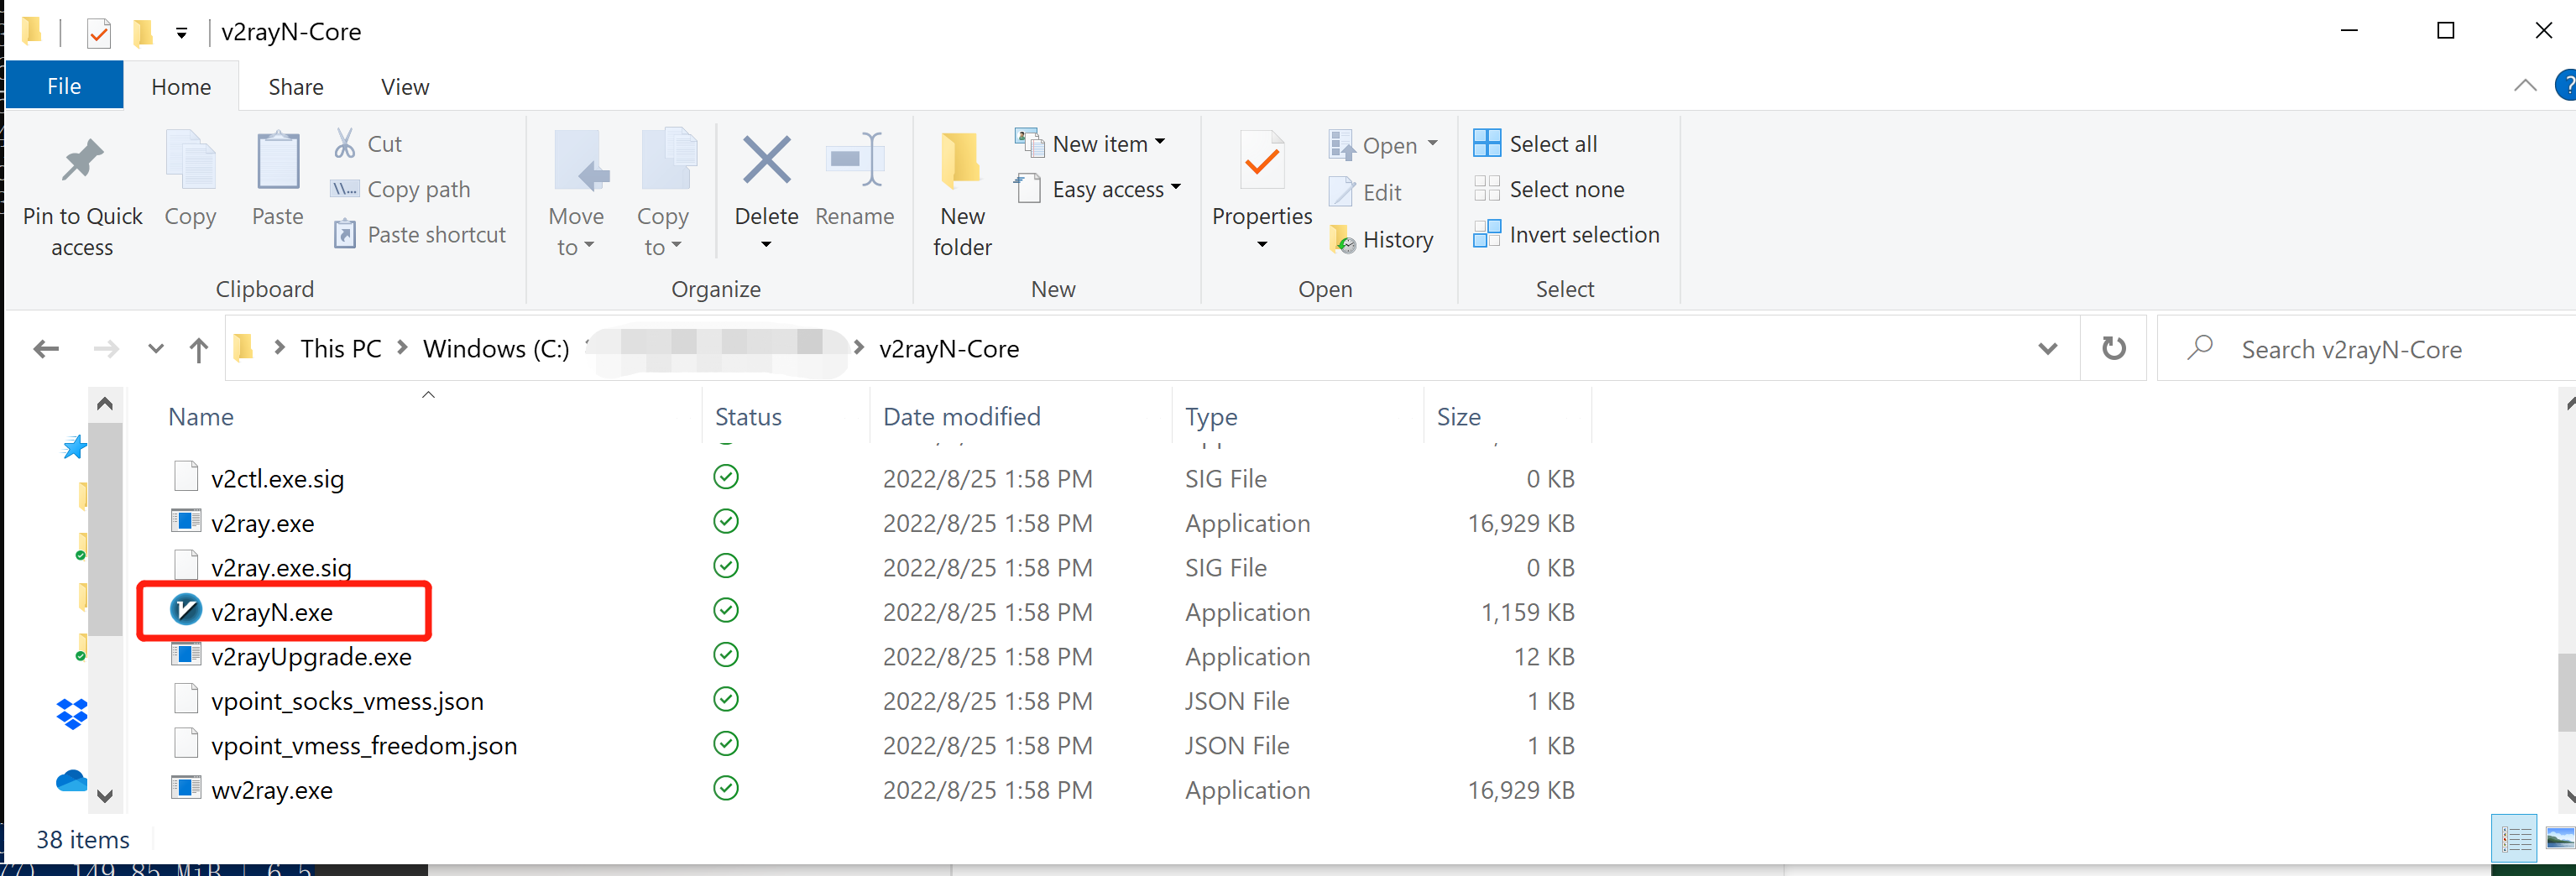The width and height of the screenshot is (2576, 876).
Task: Open recent locations dropdown
Action: click(155, 349)
